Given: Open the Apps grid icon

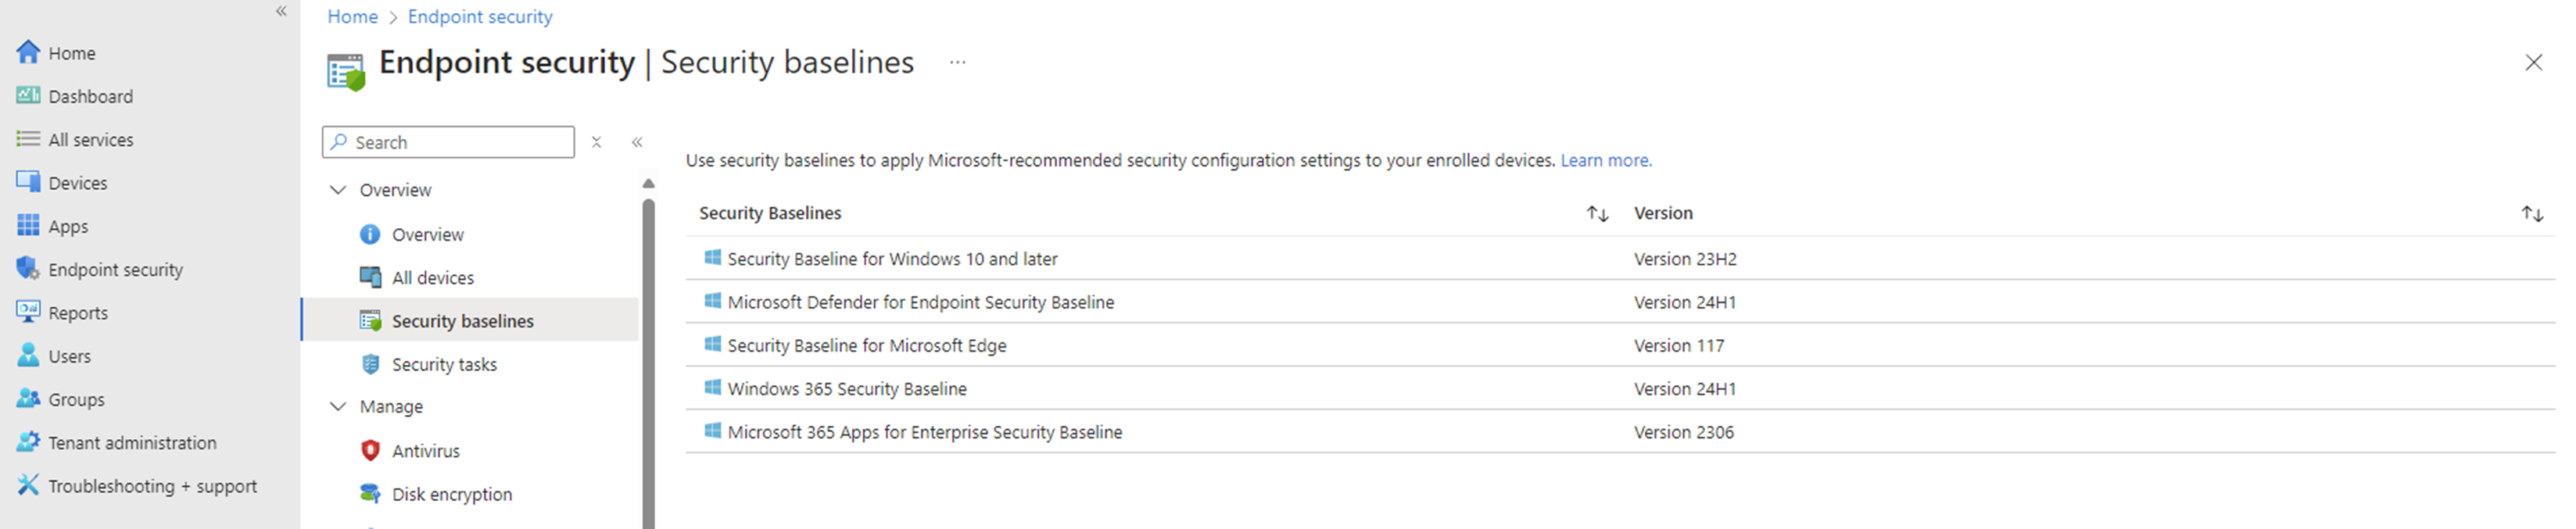Looking at the screenshot, I should tap(28, 225).
